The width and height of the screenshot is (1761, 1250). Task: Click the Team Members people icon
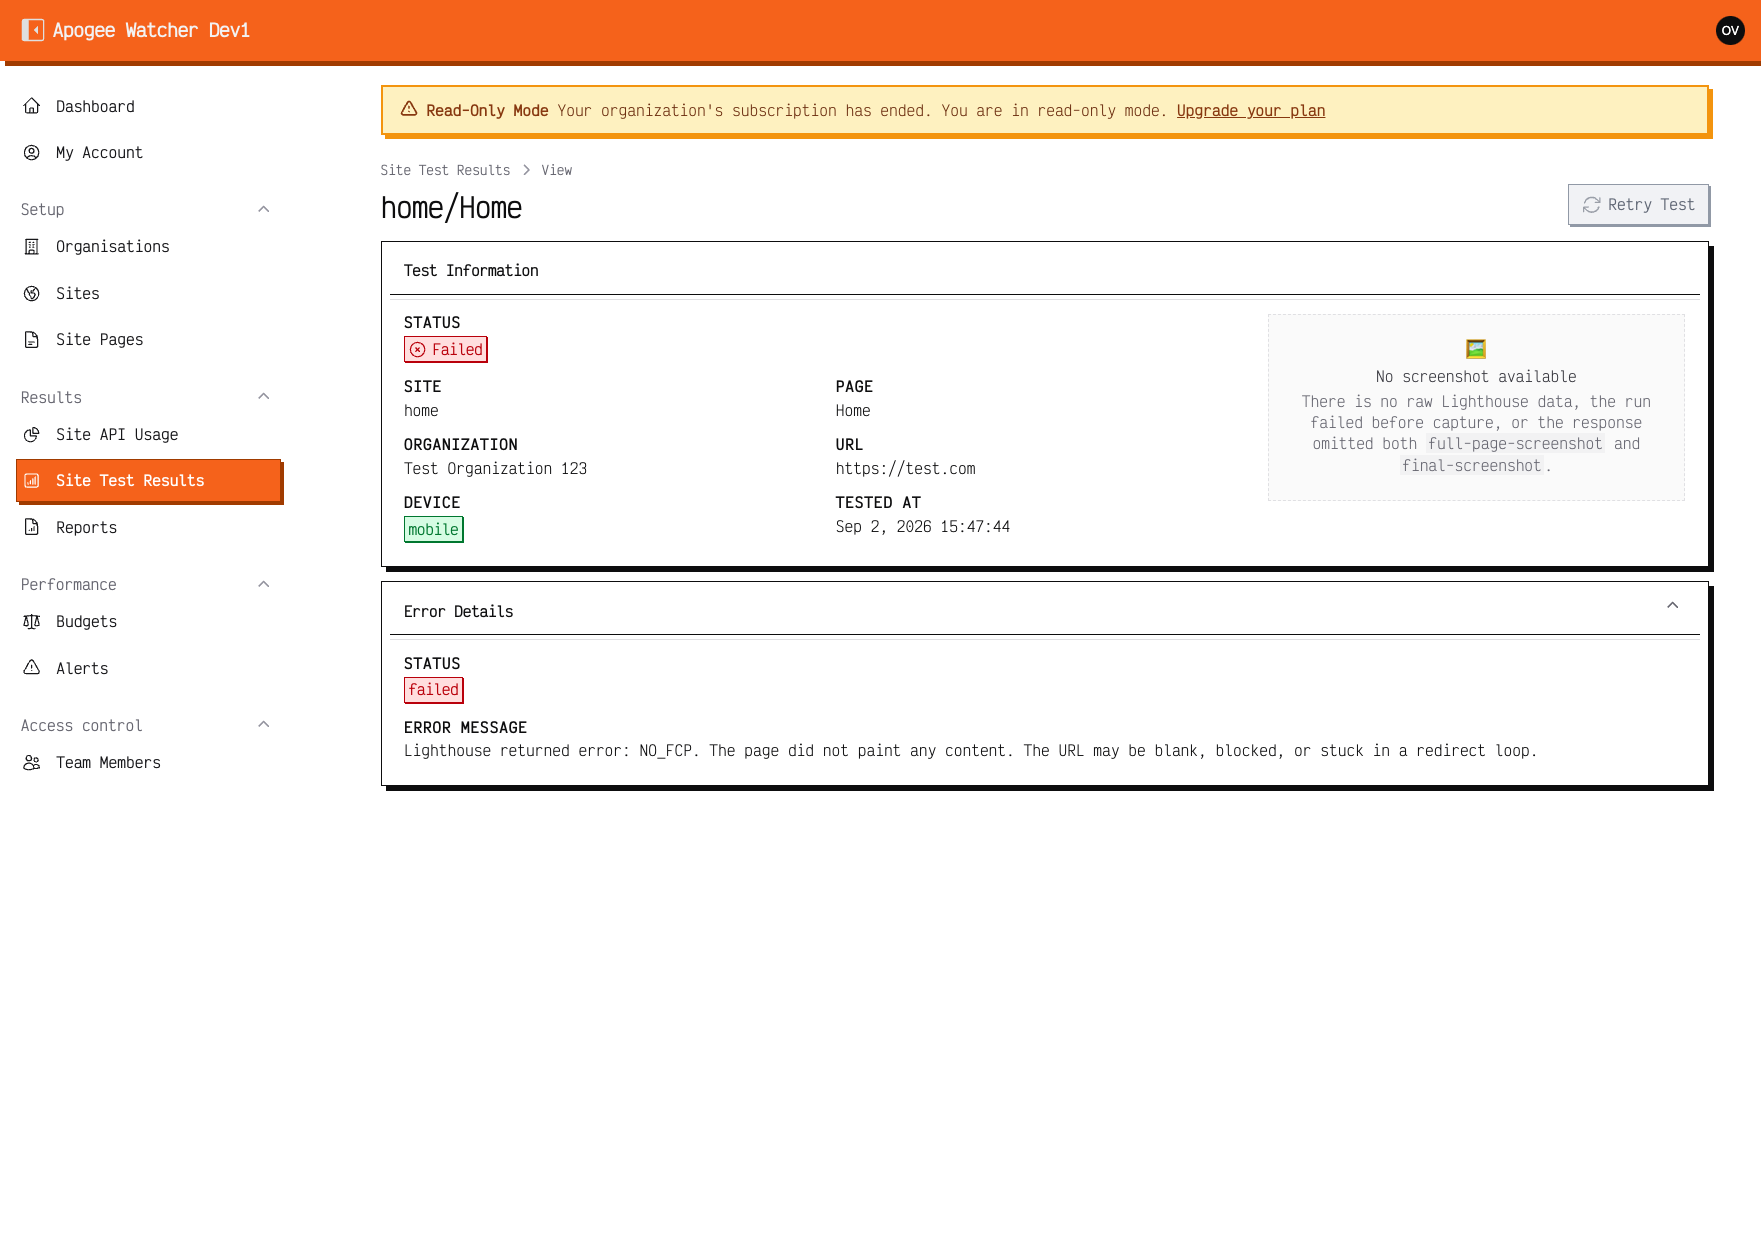click(32, 763)
